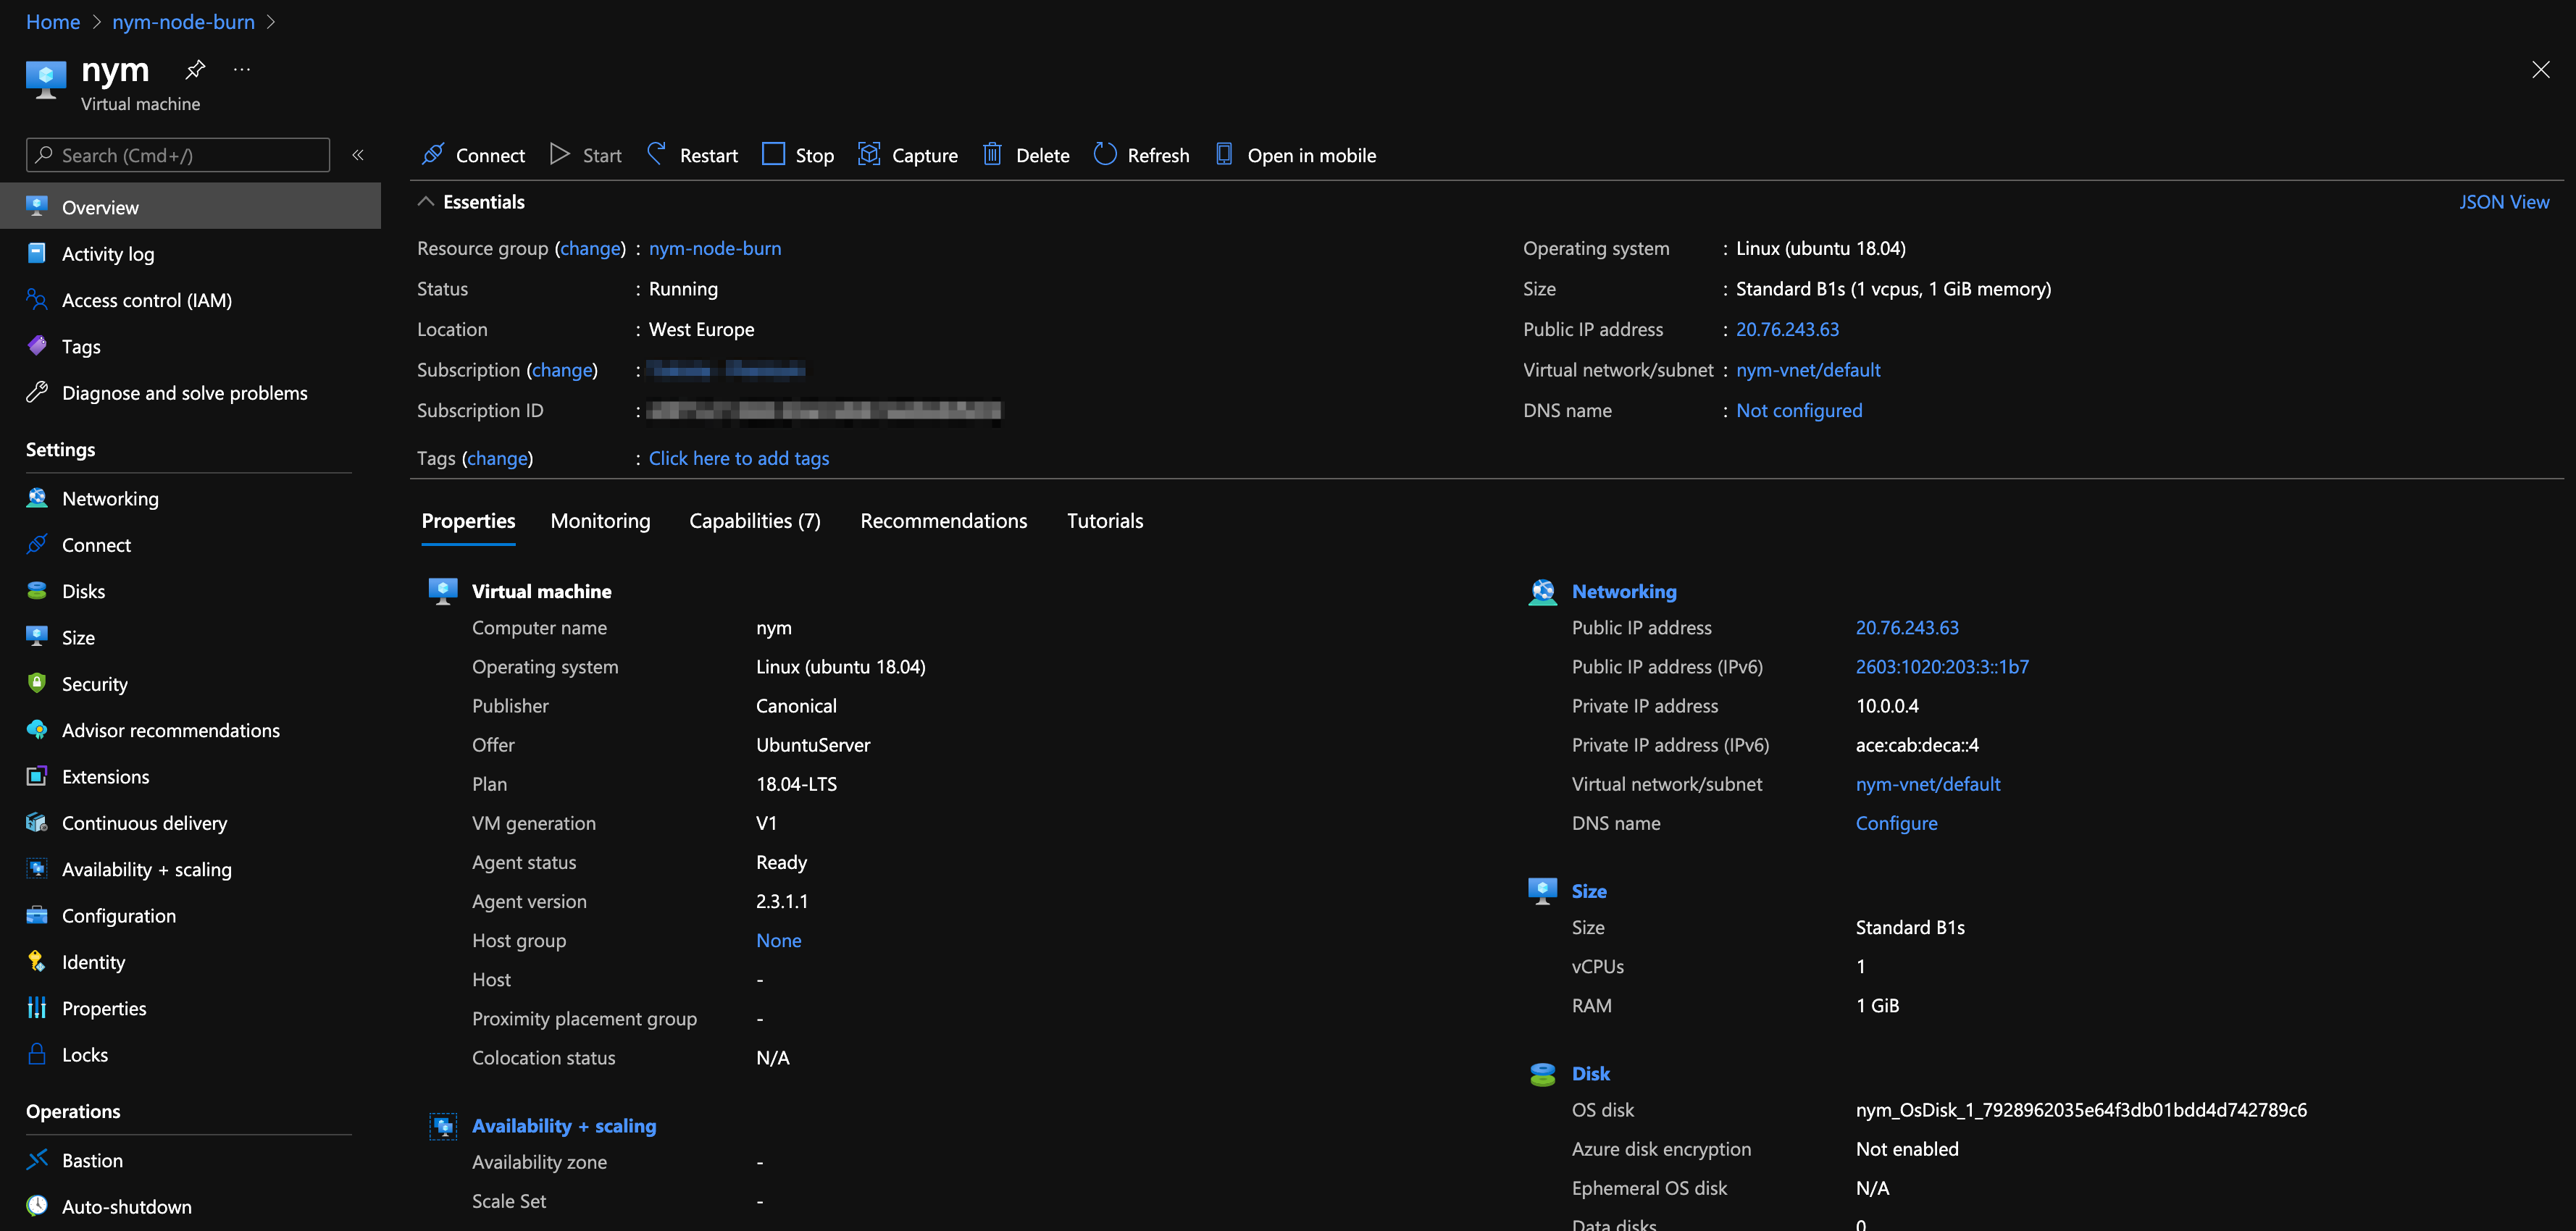Open the more options ellipsis menu
Image resolution: width=2576 pixels, height=1231 pixels.
[x=241, y=69]
